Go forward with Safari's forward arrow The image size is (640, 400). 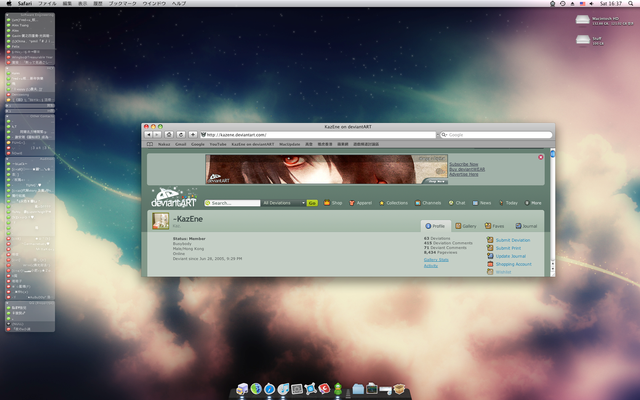point(157,135)
